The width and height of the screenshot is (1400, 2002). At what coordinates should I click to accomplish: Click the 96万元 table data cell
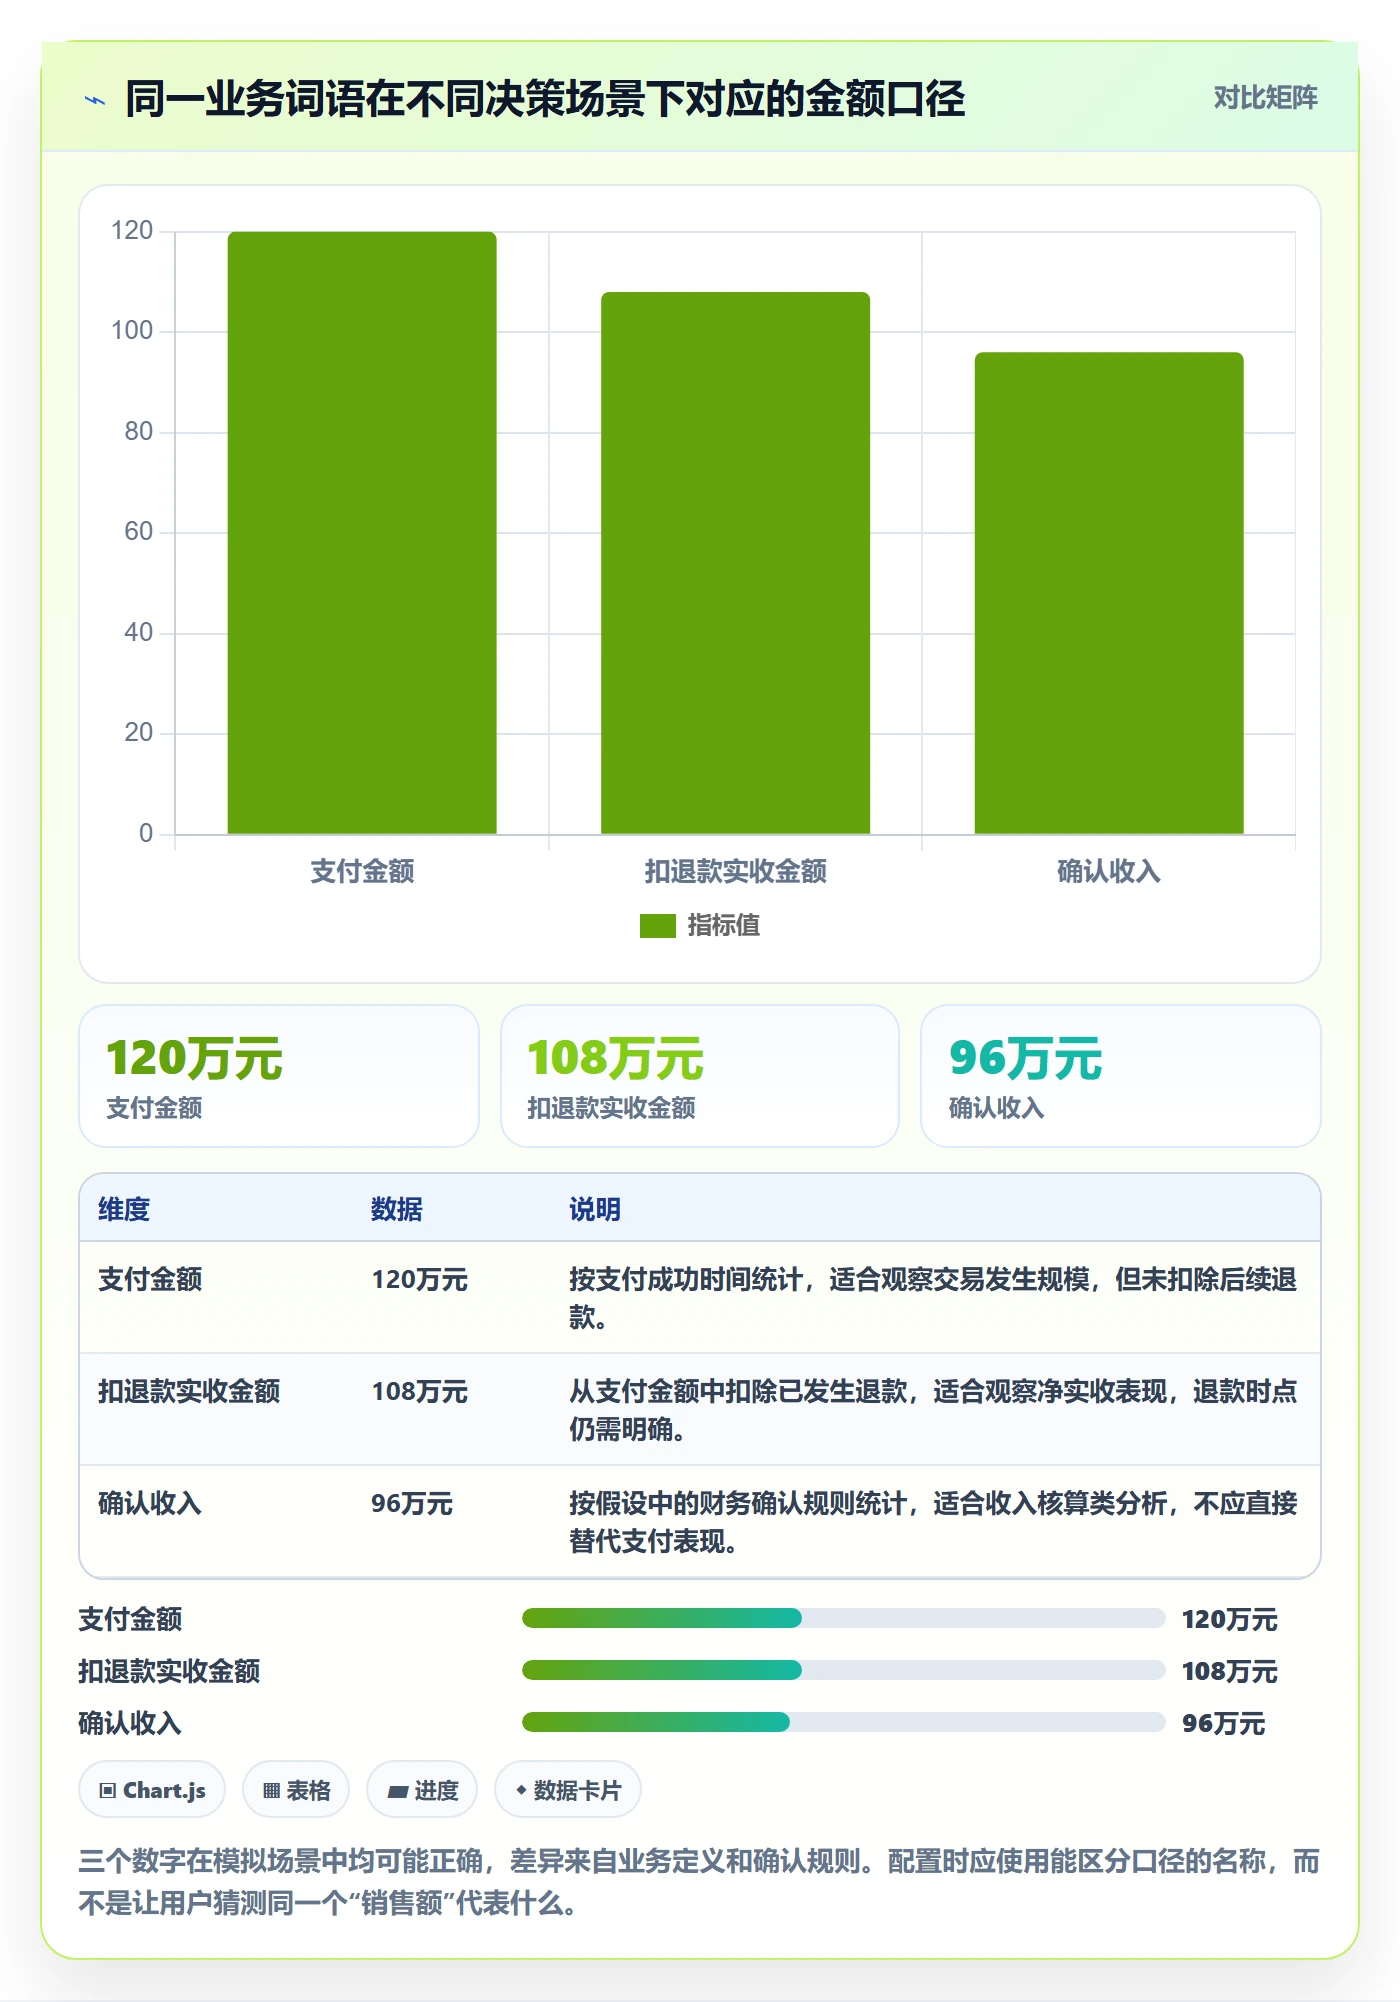point(412,1503)
